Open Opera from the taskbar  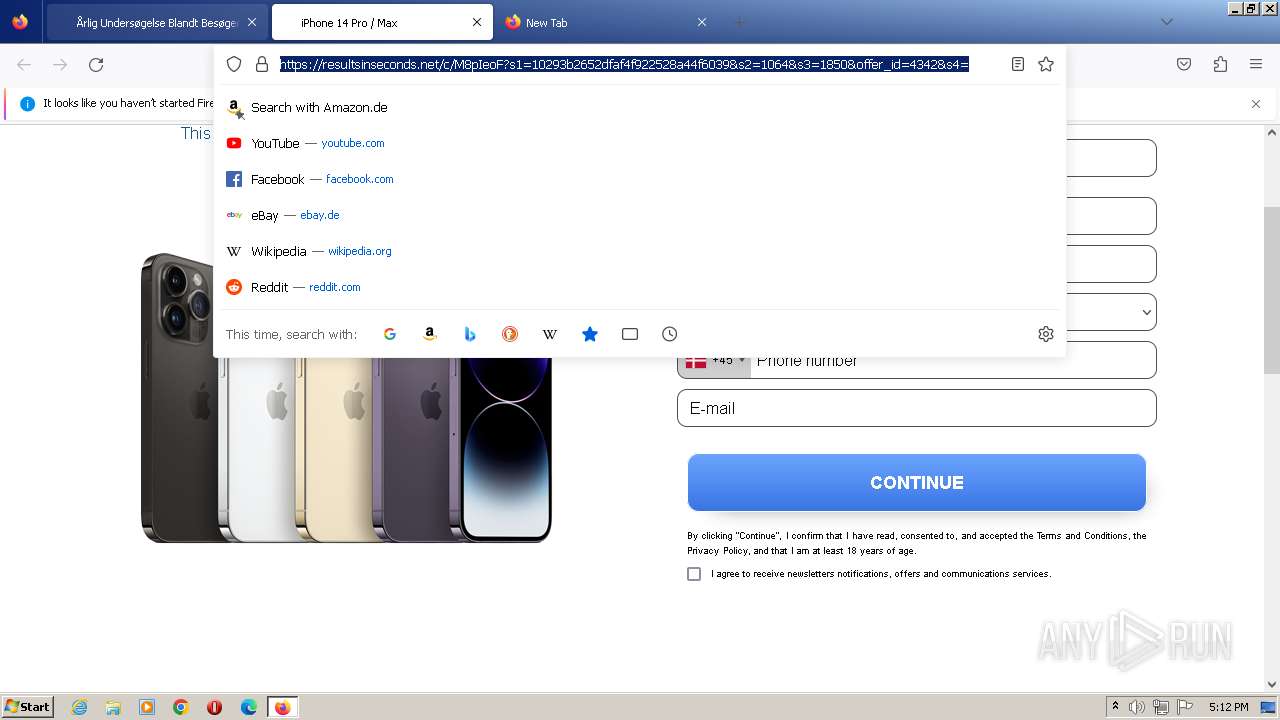214,707
